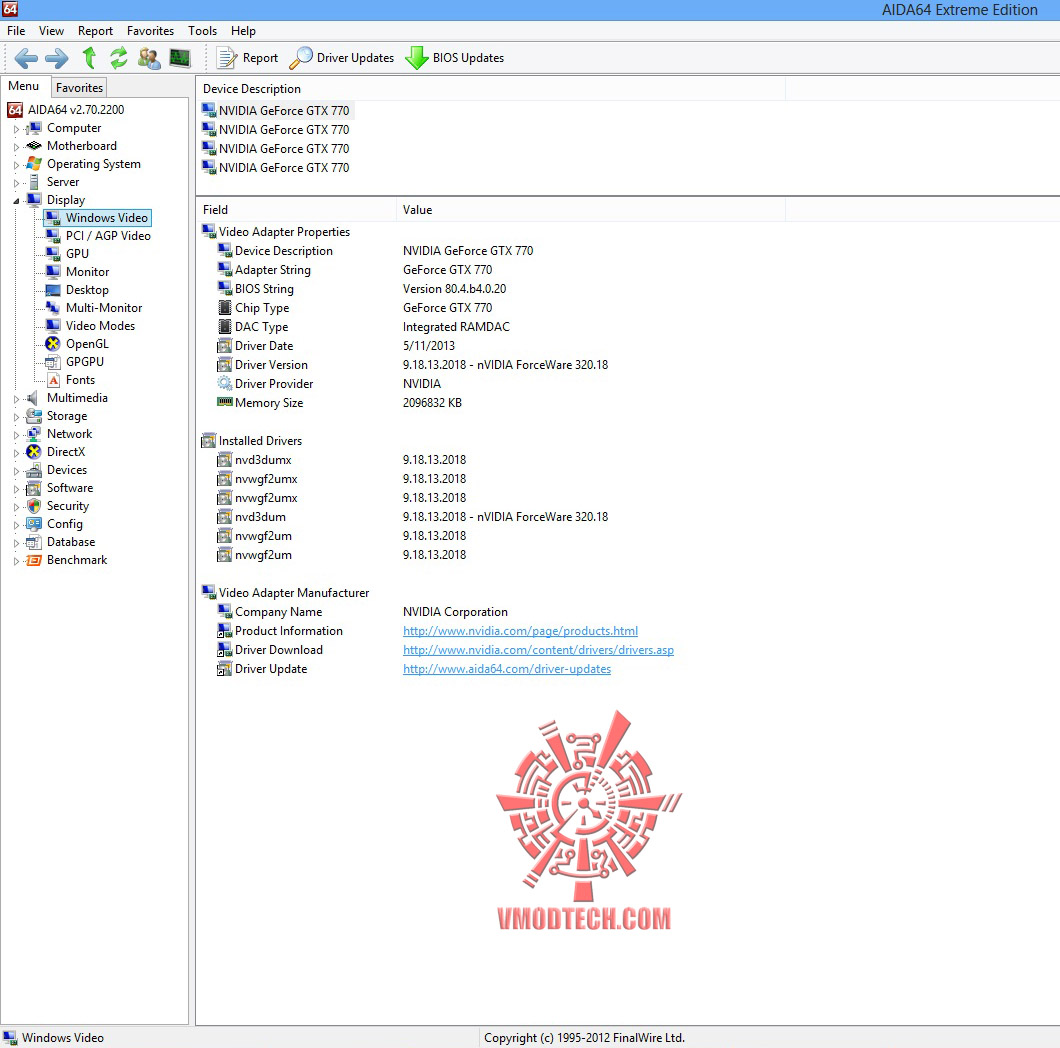Expand the Motherboard tree node

point(16,147)
